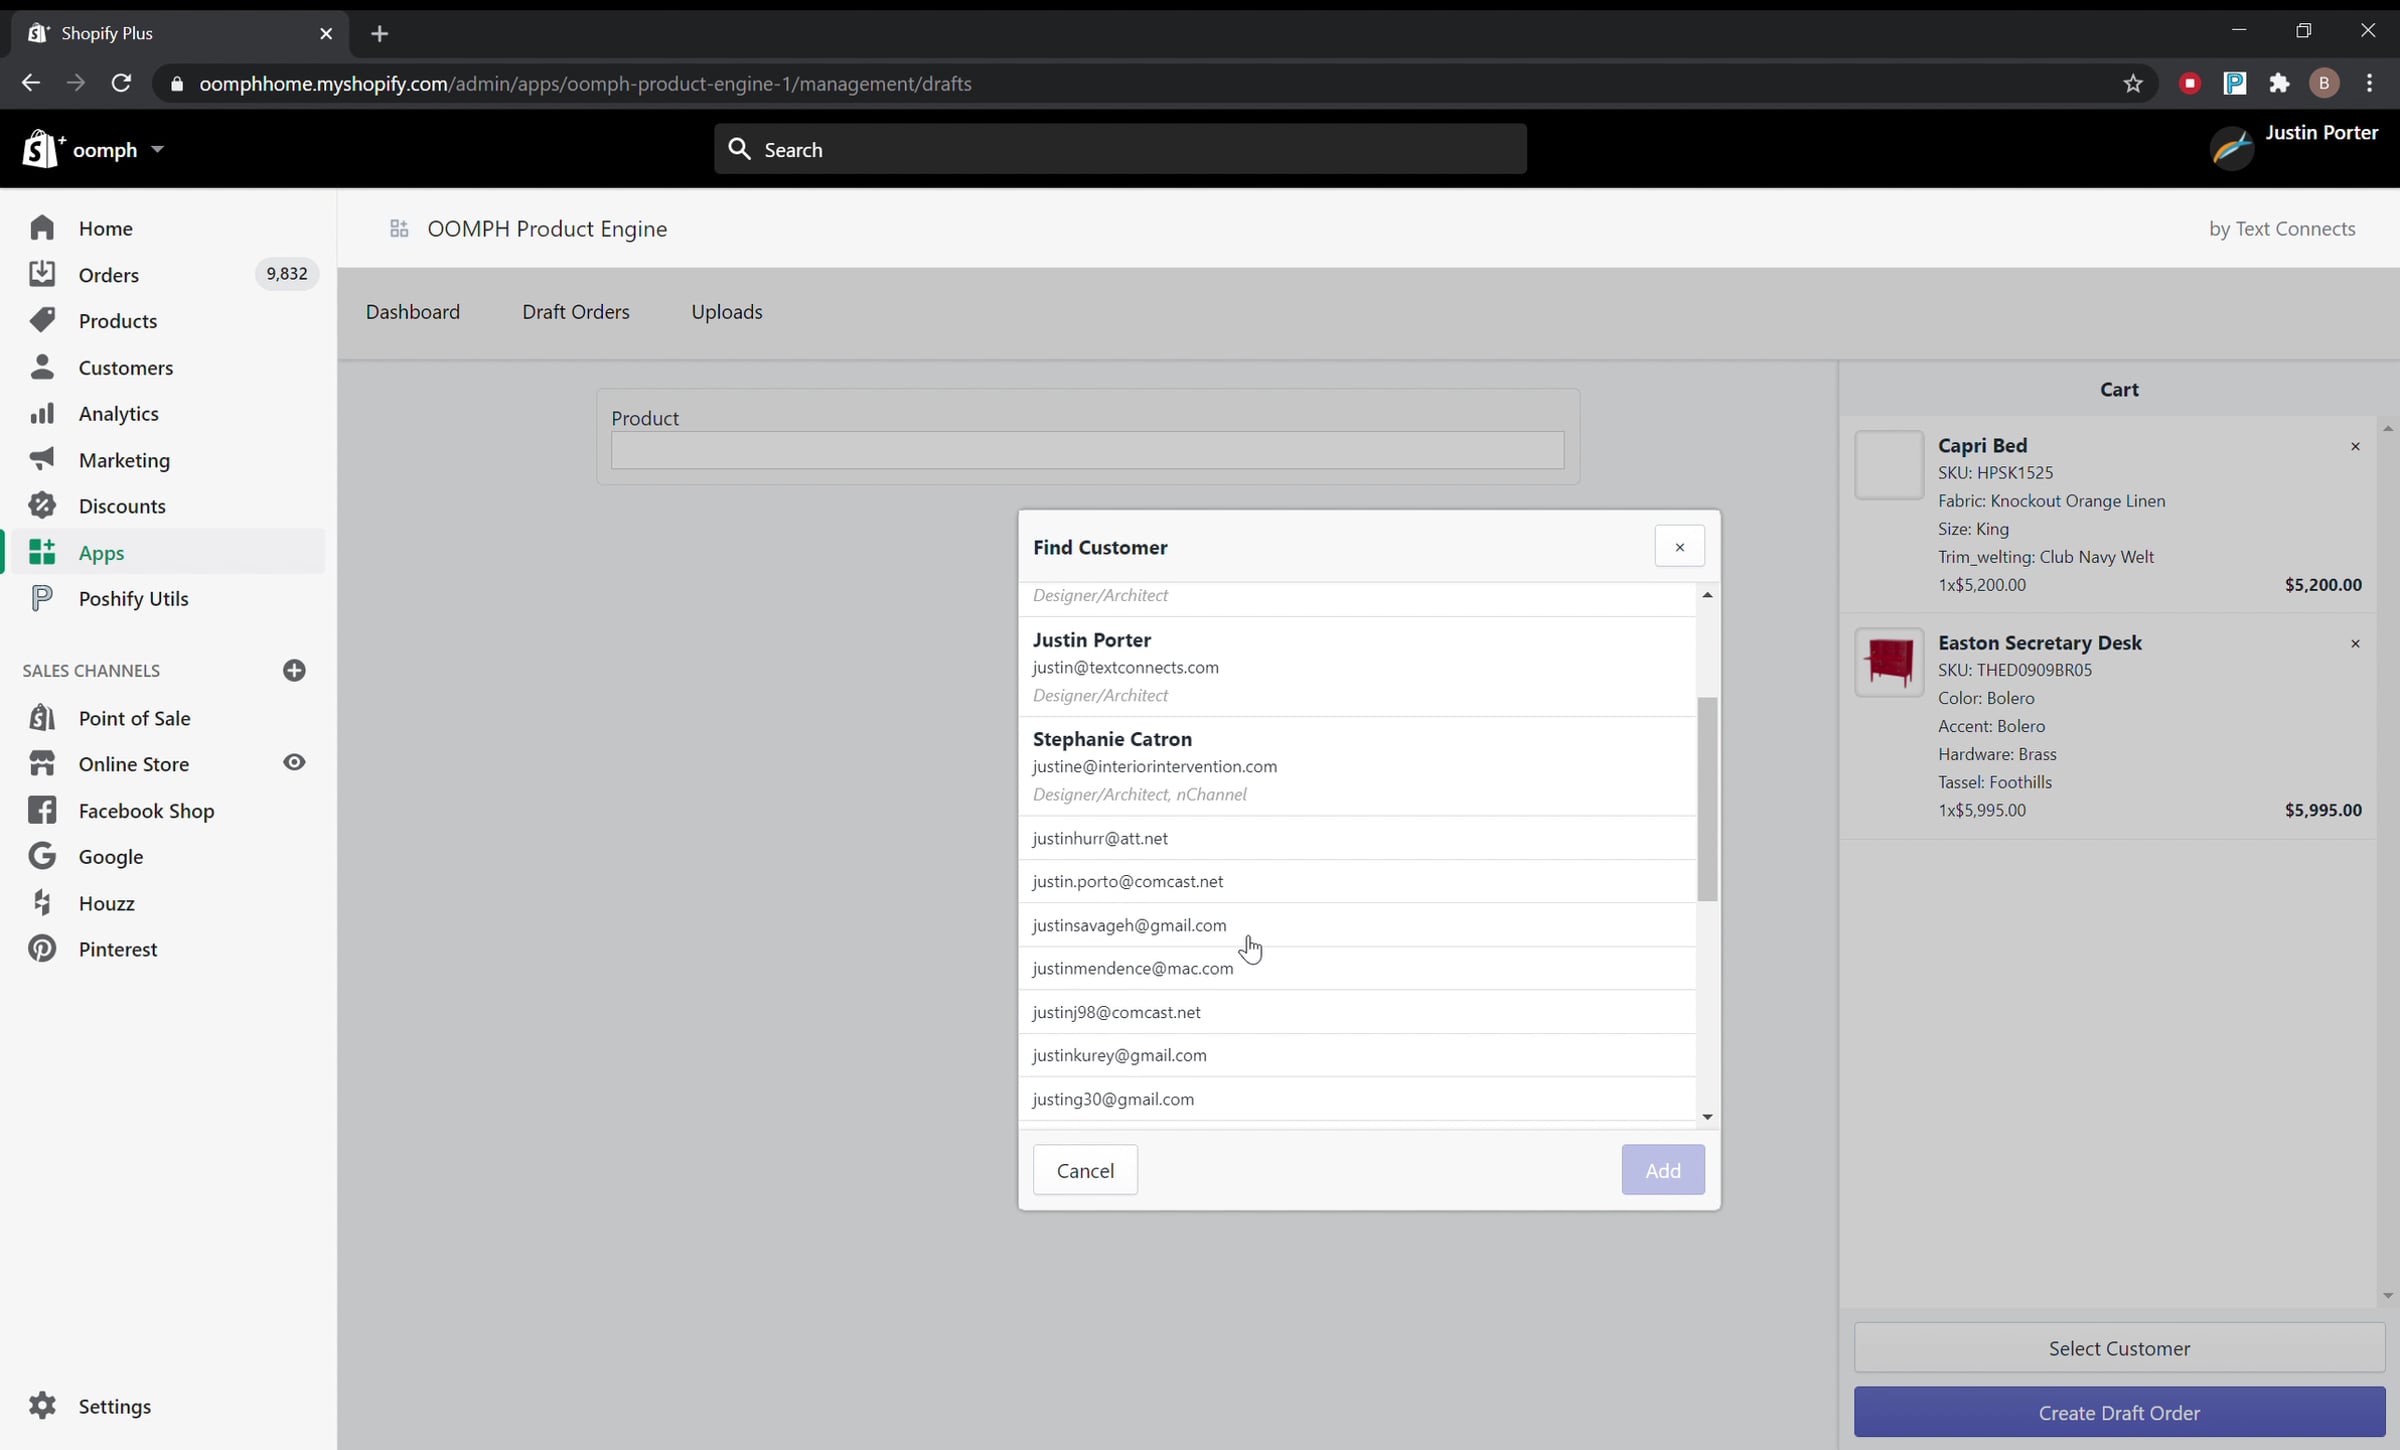Click customer list scroll down arrow
Image resolution: width=2400 pixels, height=1450 pixels.
pos(1707,1116)
